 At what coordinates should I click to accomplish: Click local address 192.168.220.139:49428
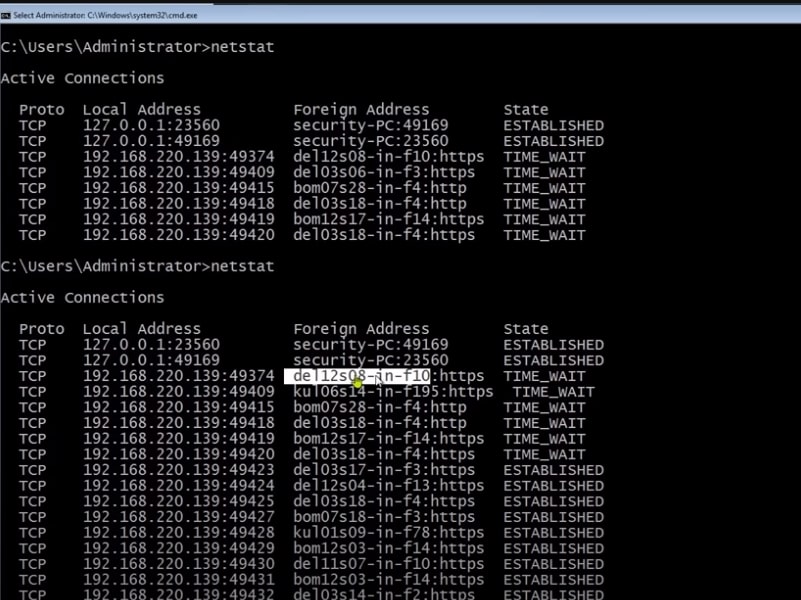point(178,533)
